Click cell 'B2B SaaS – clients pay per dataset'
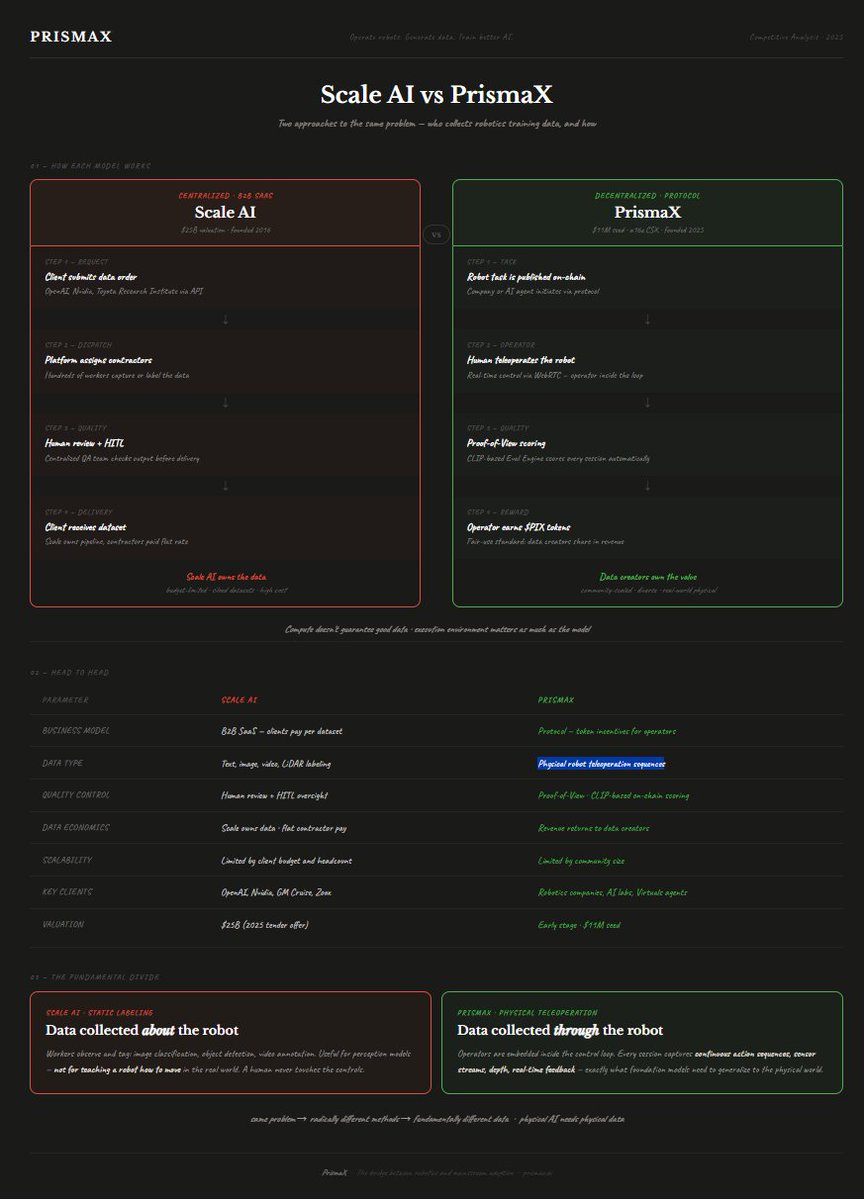This screenshot has height=1200, width=864. [282, 731]
